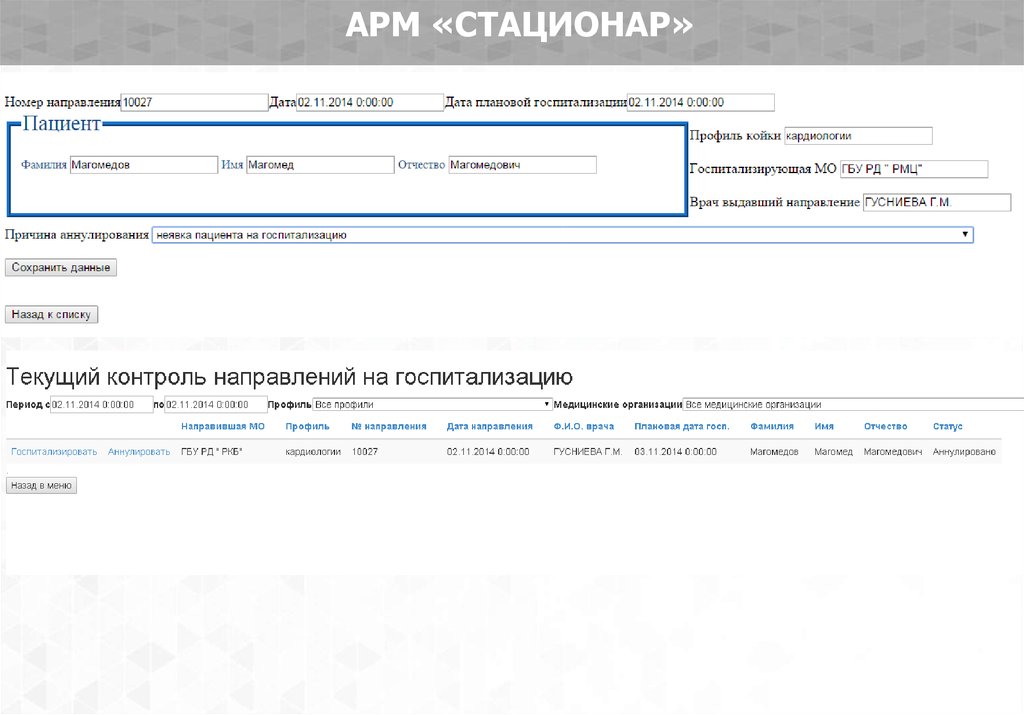1024x715 pixels.
Task: Click the Аннулировать link in the table row
Action: pyautogui.click(x=139, y=452)
